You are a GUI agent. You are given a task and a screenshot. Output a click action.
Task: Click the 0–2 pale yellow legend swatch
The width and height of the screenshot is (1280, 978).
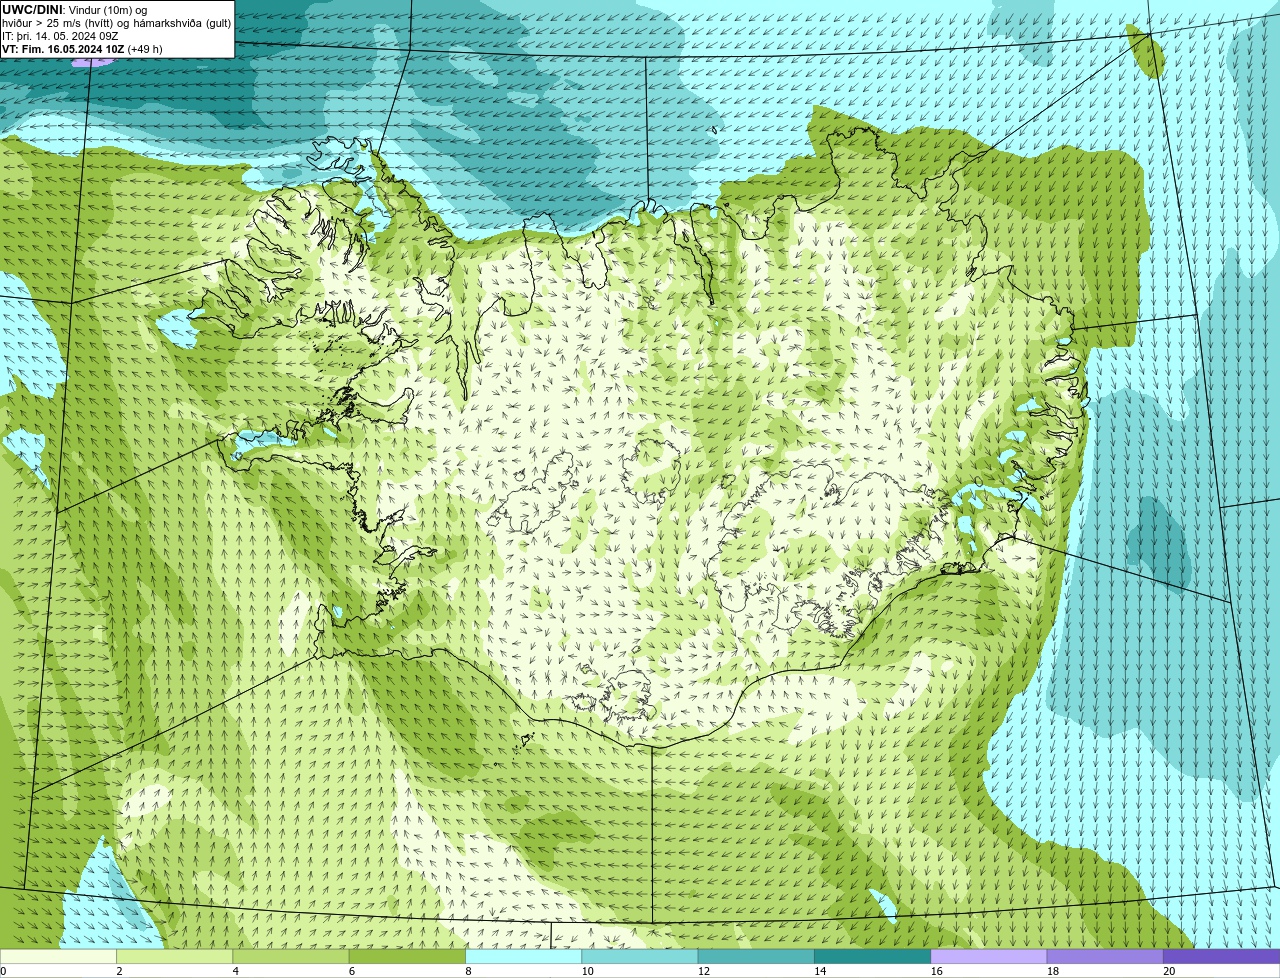[x=58, y=956]
